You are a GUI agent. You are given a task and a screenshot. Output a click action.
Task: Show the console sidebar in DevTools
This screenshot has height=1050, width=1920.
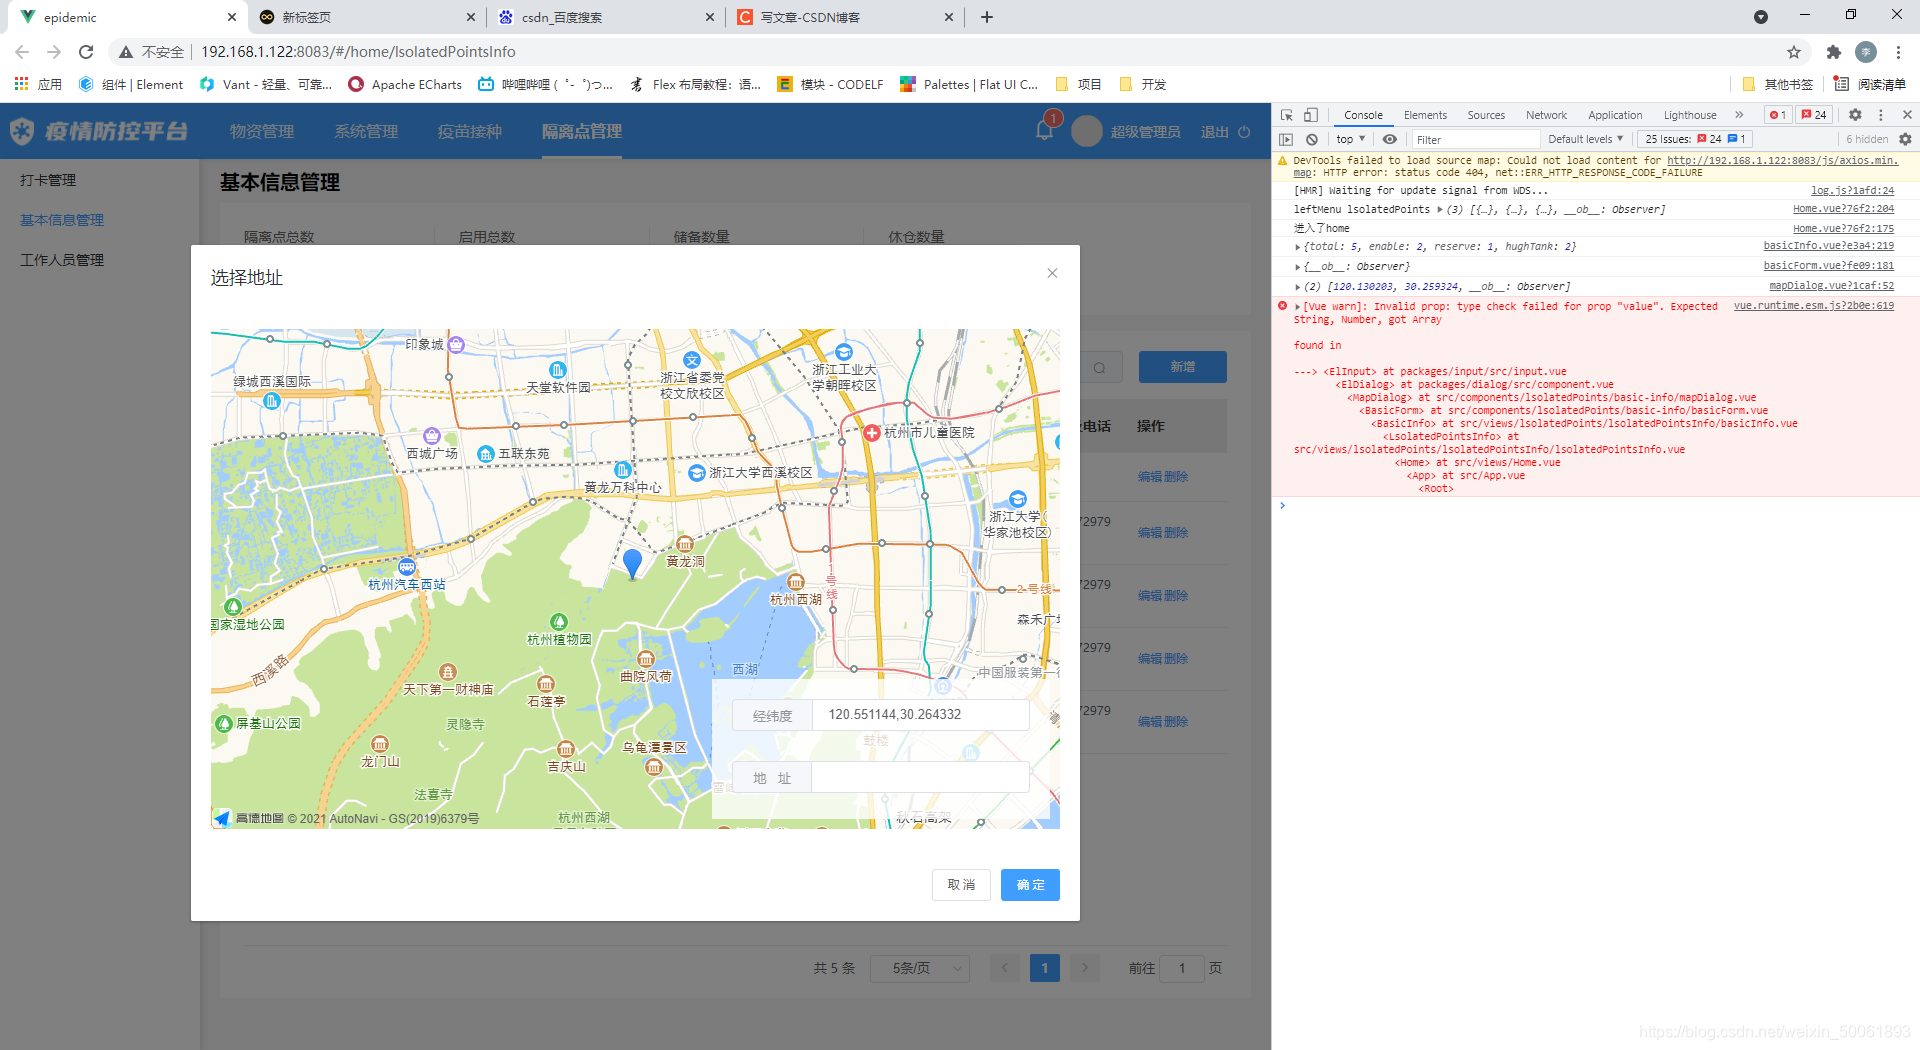[x=1287, y=139]
